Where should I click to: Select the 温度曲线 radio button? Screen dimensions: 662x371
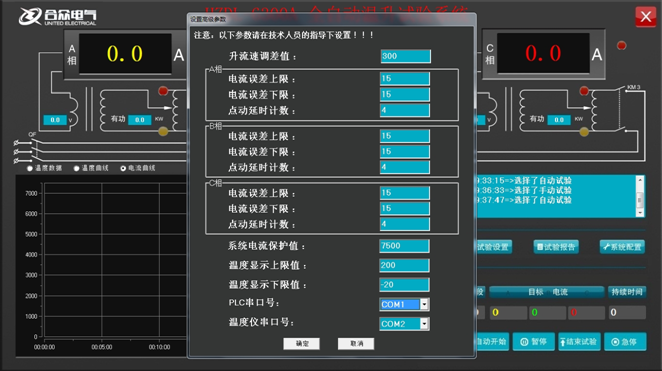coord(76,168)
